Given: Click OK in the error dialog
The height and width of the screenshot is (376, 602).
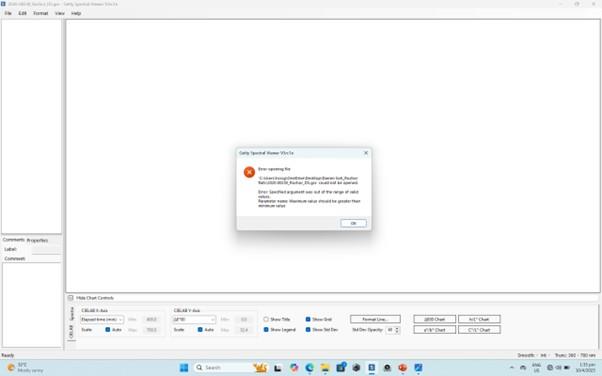Looking at the screenshot, I should [353, 223].
